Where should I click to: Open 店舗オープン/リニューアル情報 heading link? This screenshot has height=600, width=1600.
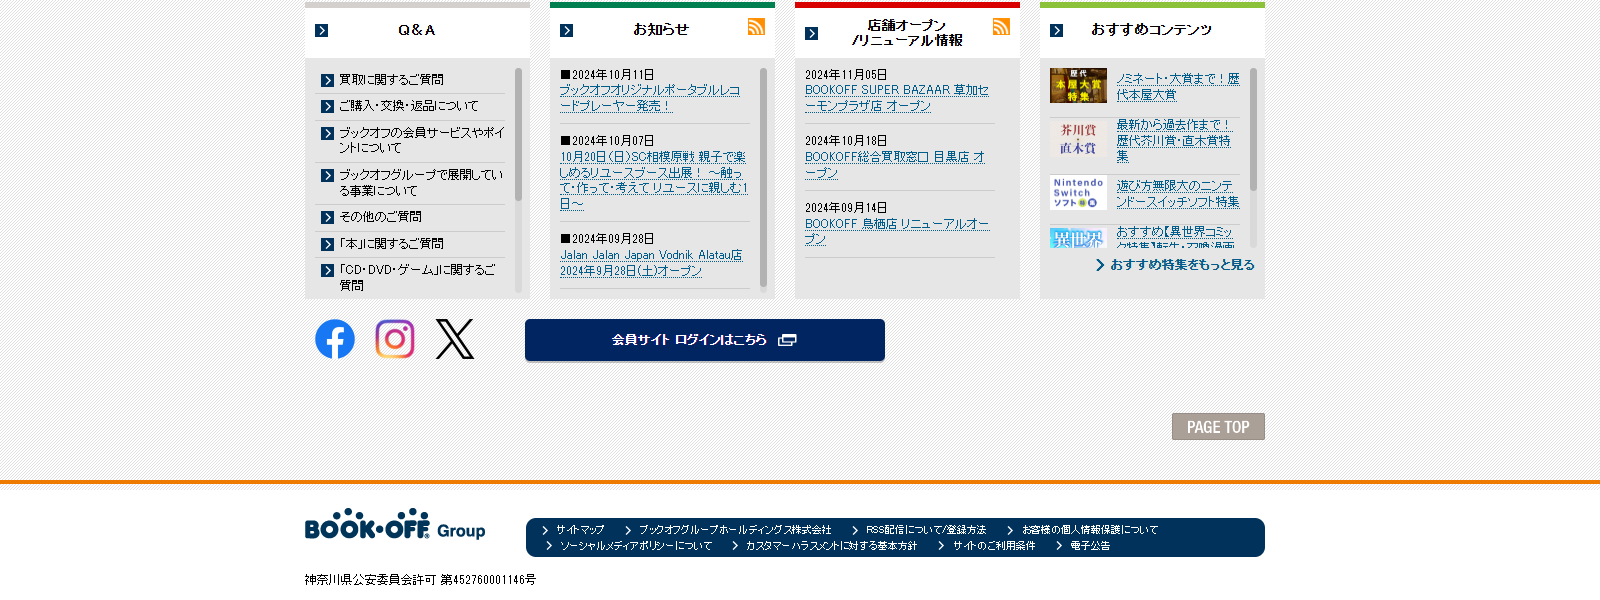pyautogui.click(x=907, y=33)
